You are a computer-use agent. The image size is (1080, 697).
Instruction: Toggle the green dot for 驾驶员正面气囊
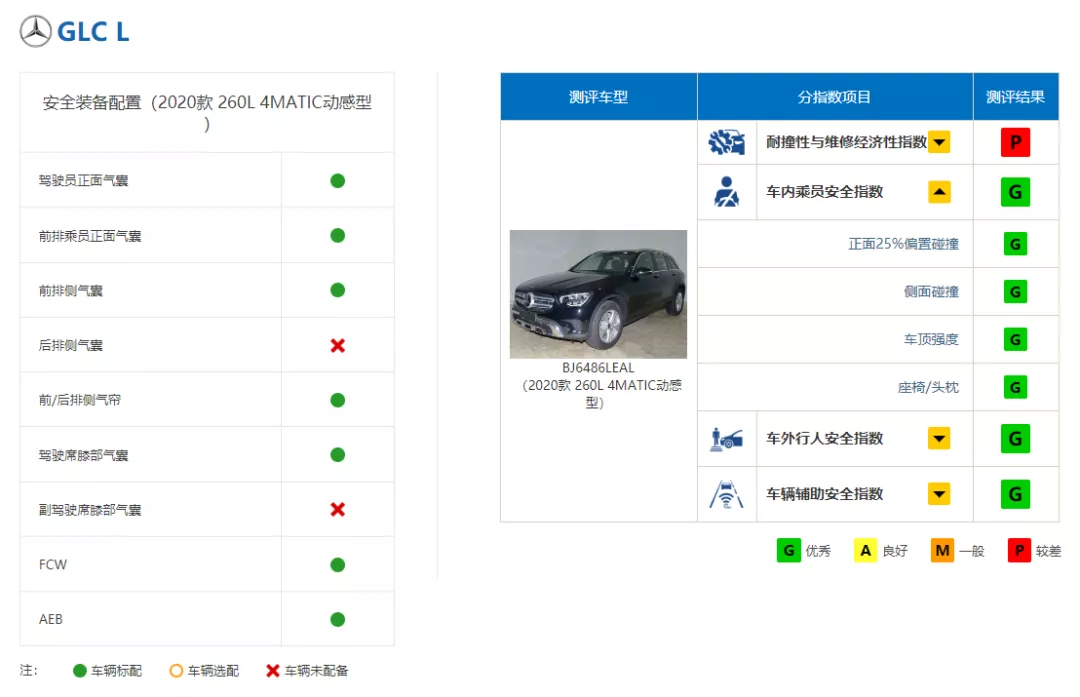coord(337,180)
